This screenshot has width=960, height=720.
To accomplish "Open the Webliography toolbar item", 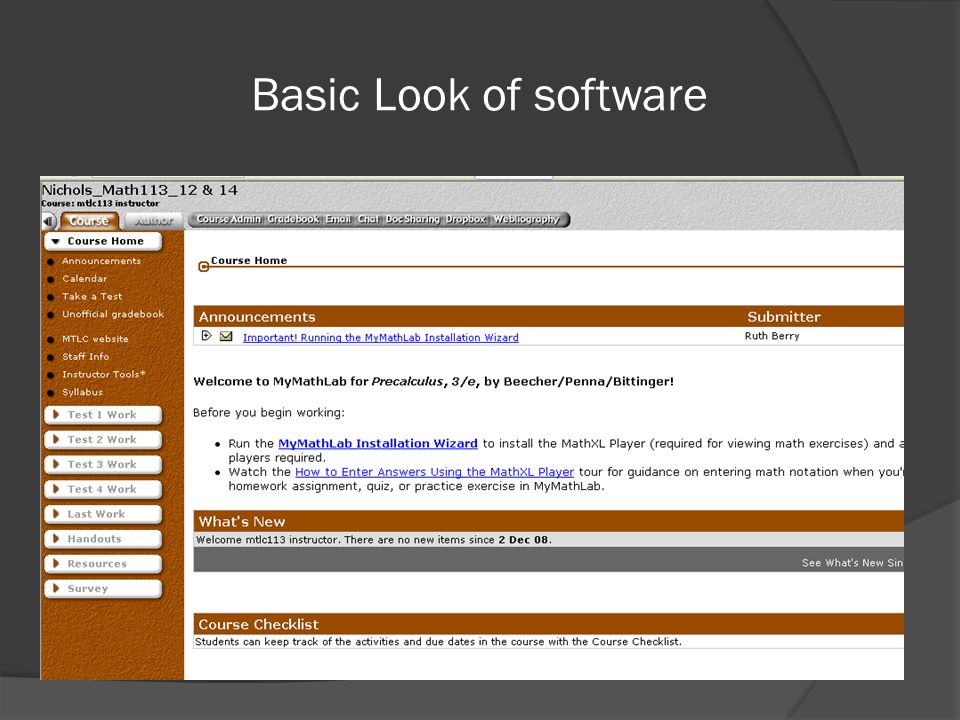I will [527, 219].
